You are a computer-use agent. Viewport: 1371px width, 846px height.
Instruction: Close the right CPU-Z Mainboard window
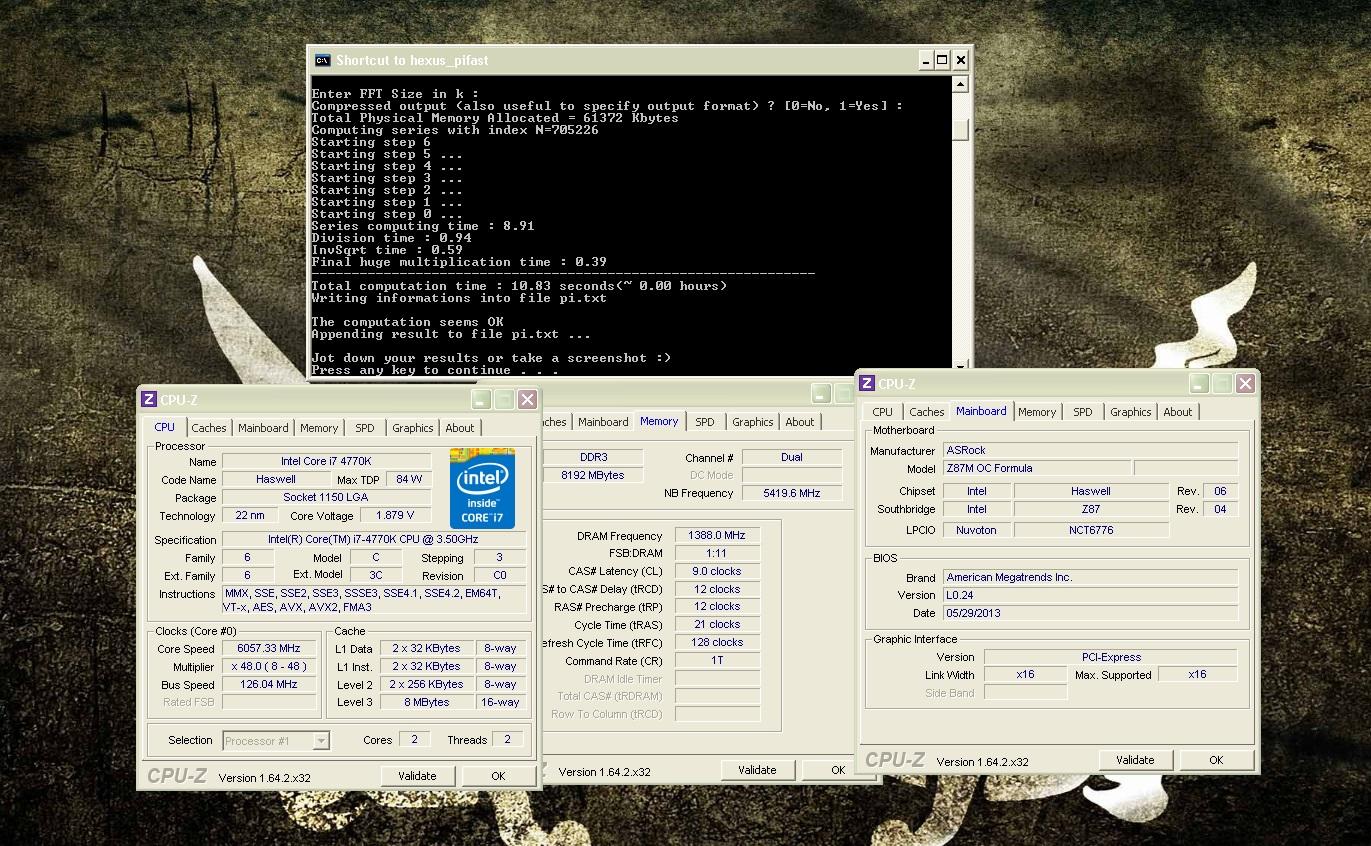tap(1245, 384)
